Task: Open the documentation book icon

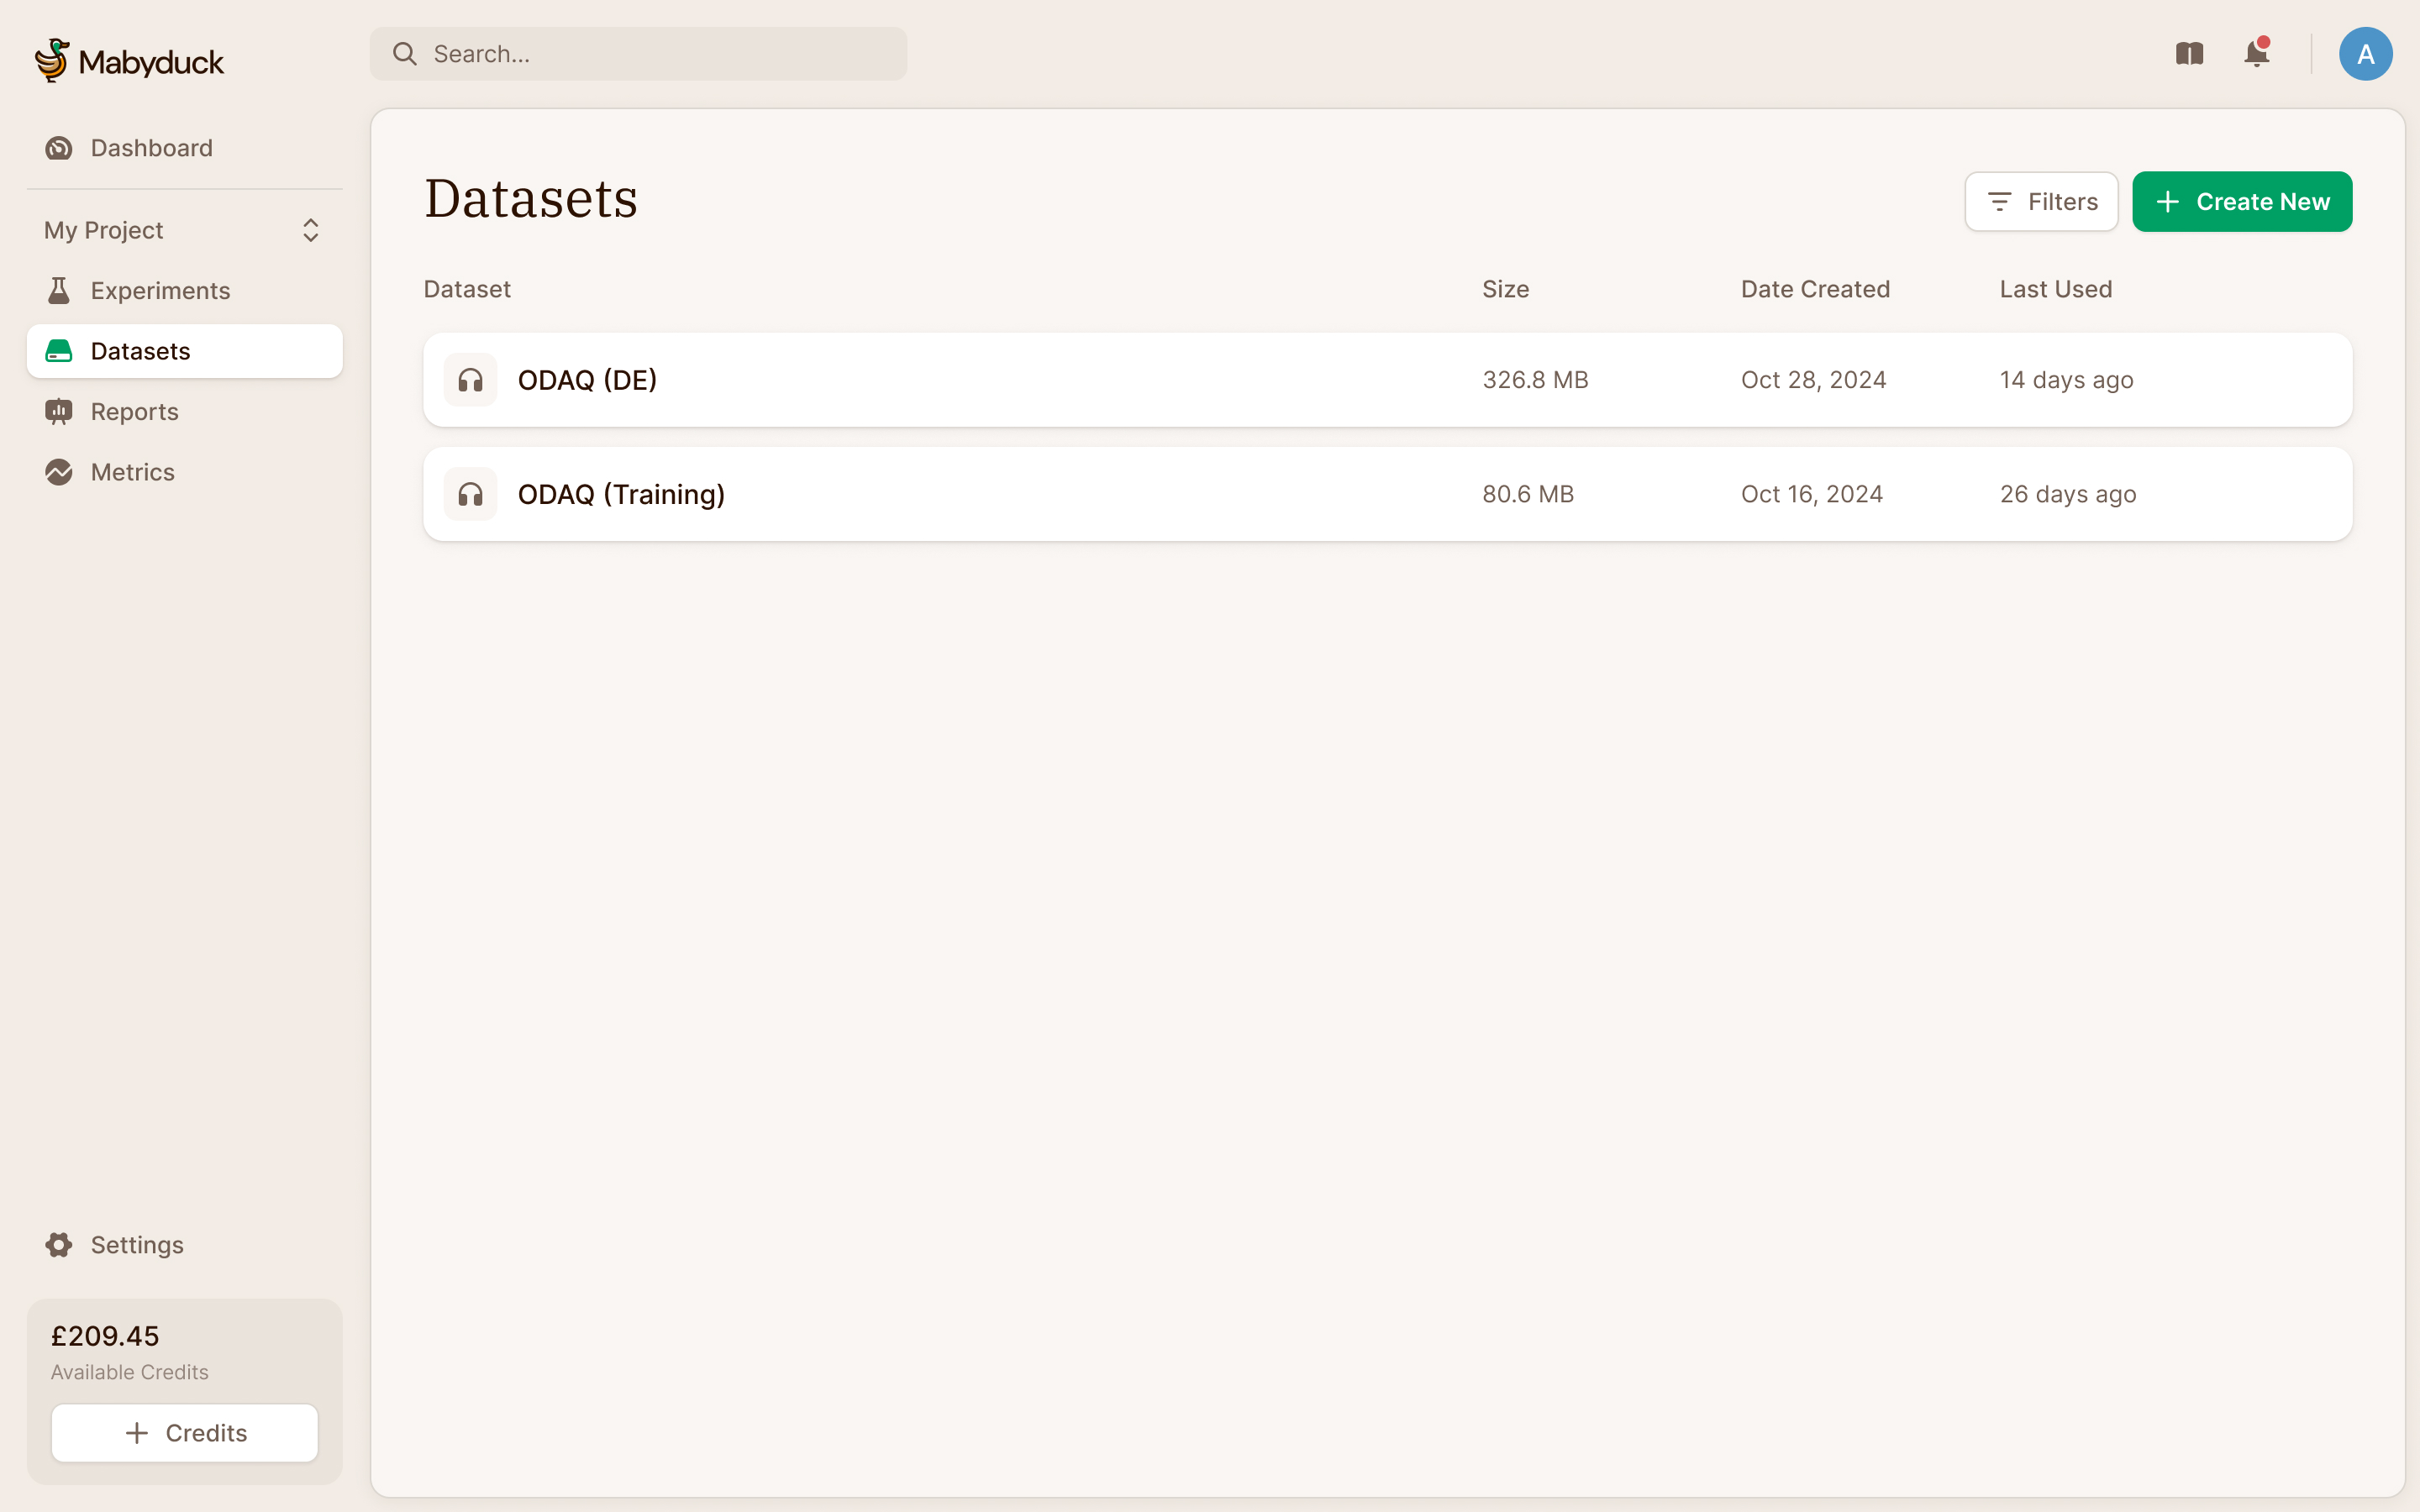Action: pyautogui.click(x=2189, y=54)
